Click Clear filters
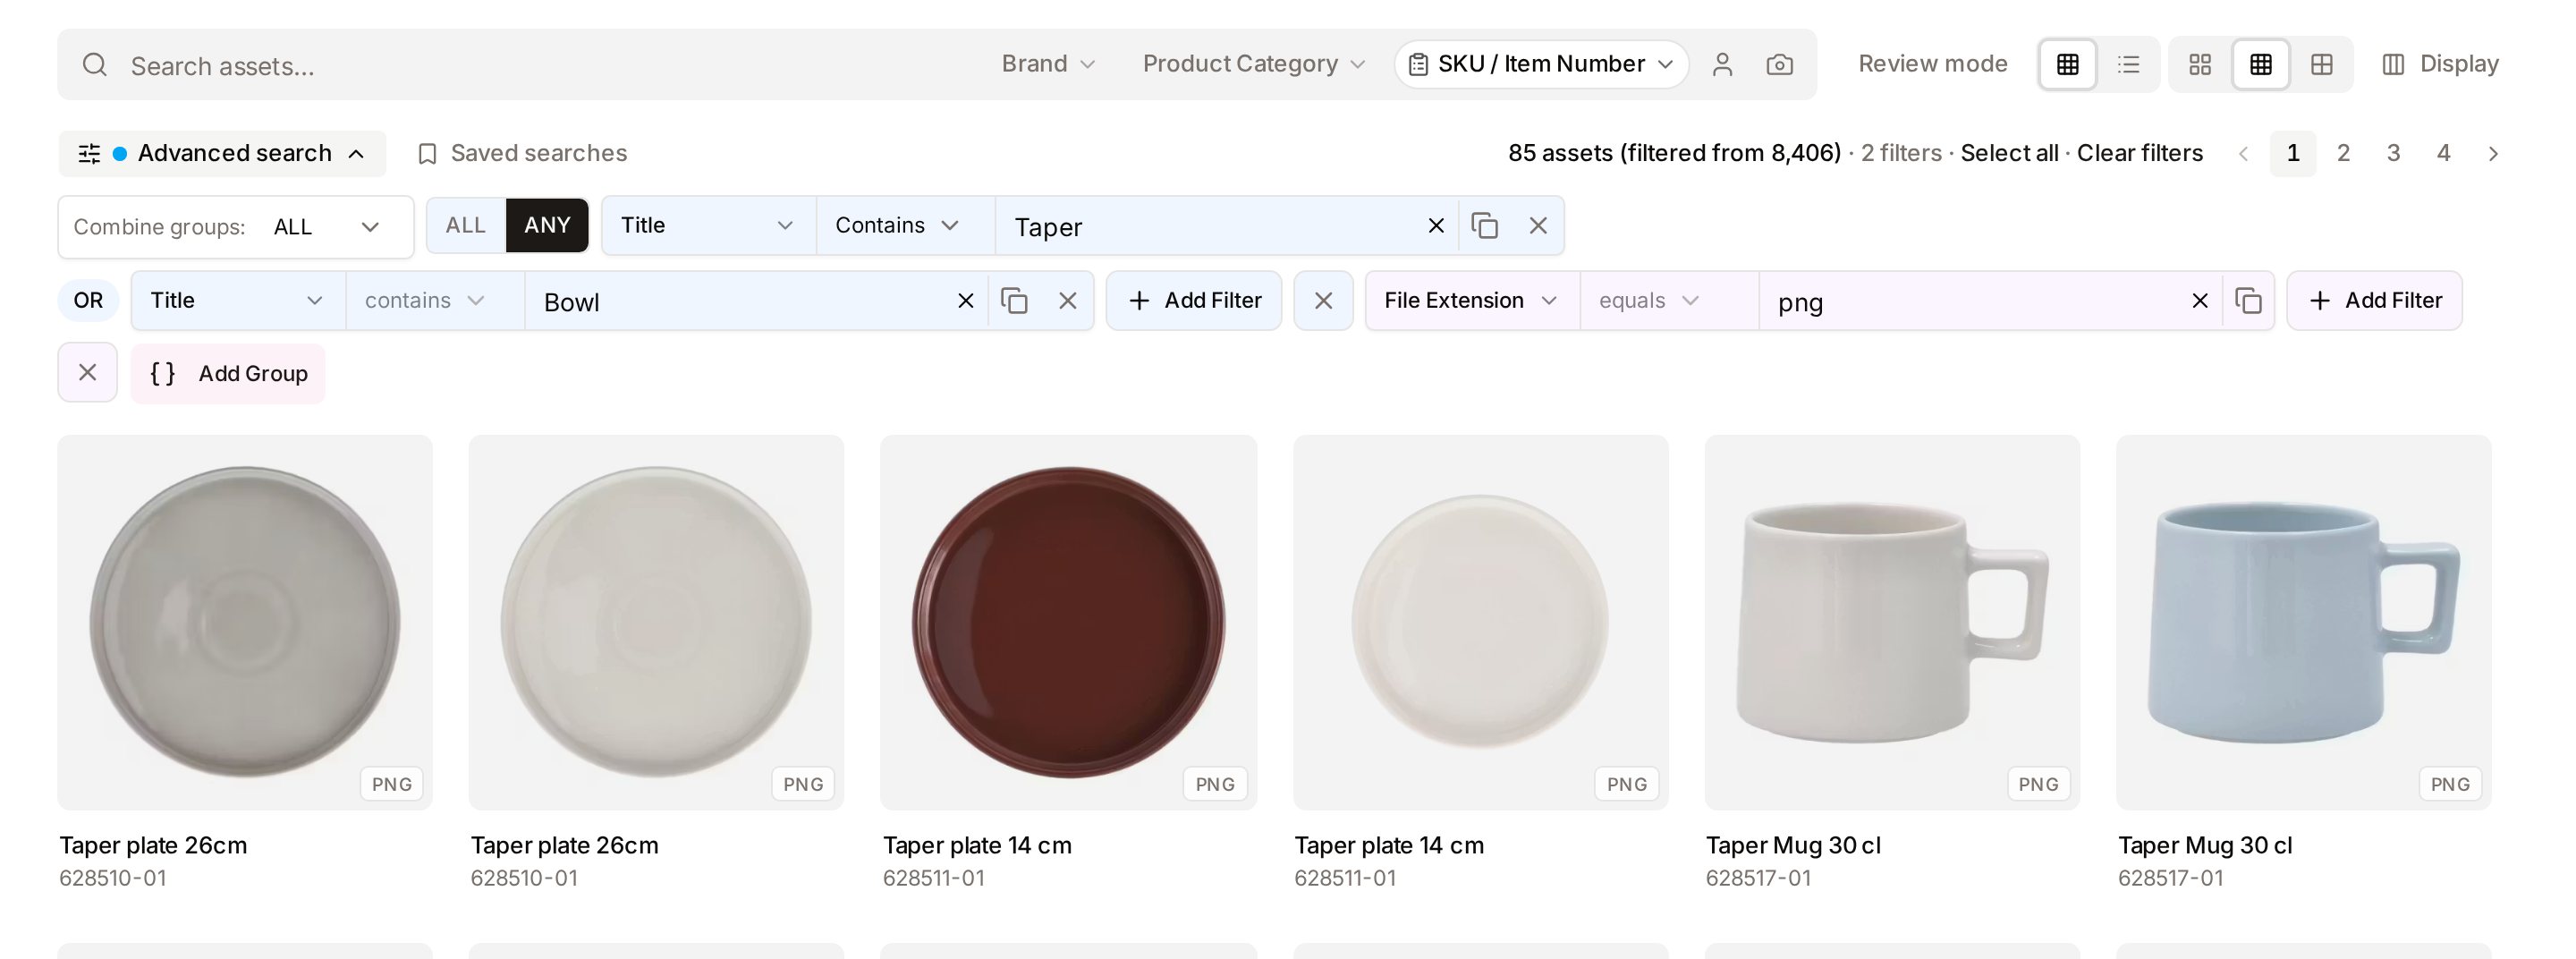Image resolution: width=2576 pixels, height=959 pixels. [x=2139, y=153]
